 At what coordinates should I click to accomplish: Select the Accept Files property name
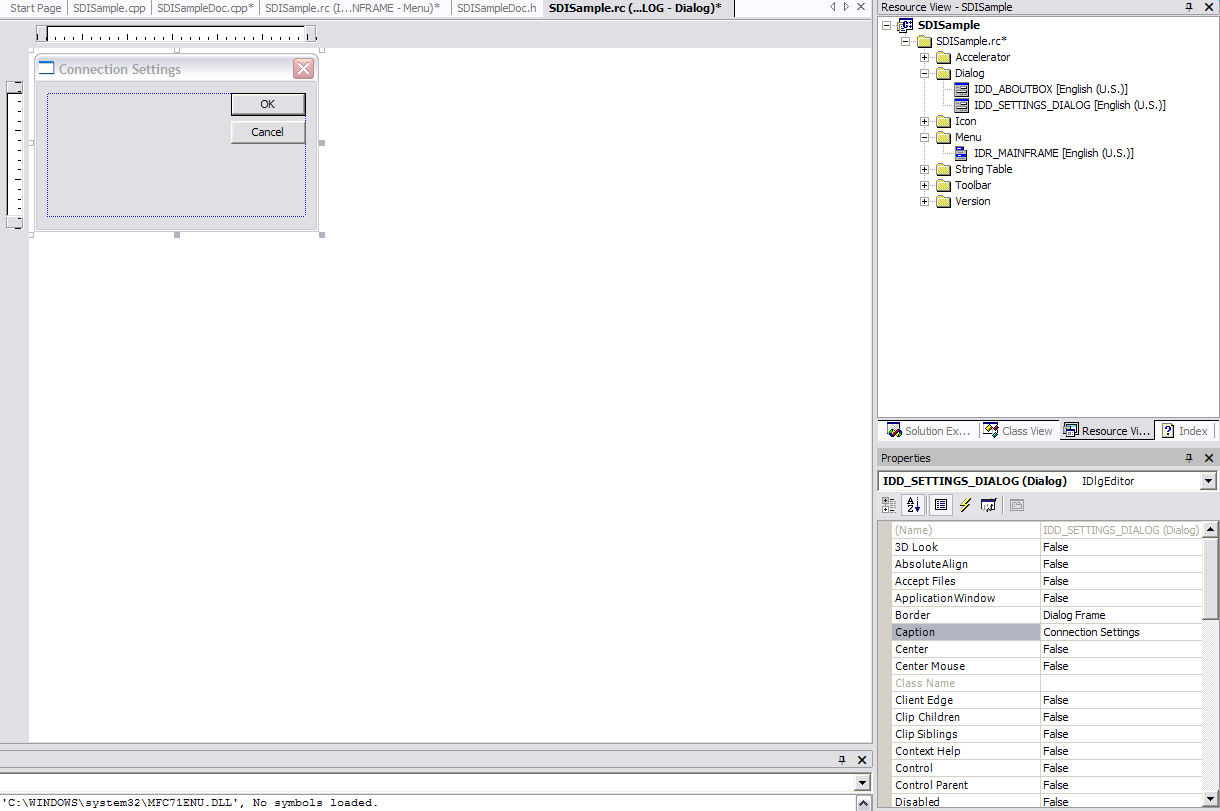tap(966, 581)
